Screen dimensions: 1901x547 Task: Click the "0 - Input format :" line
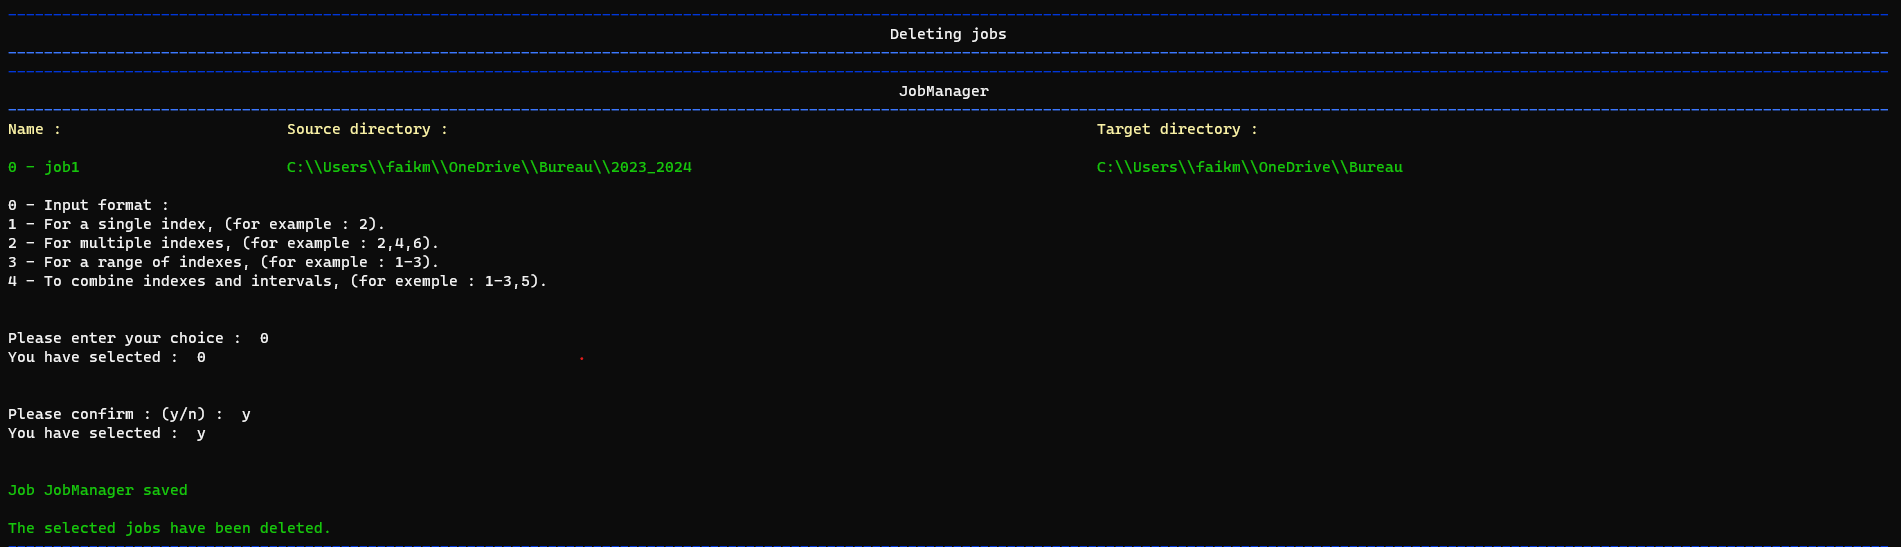[88, 205]
